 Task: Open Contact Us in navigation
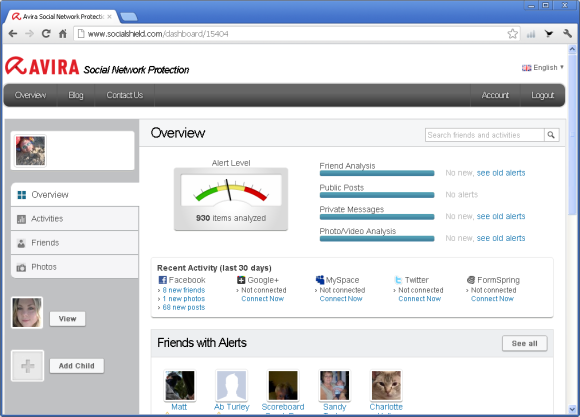click(125, 95)
